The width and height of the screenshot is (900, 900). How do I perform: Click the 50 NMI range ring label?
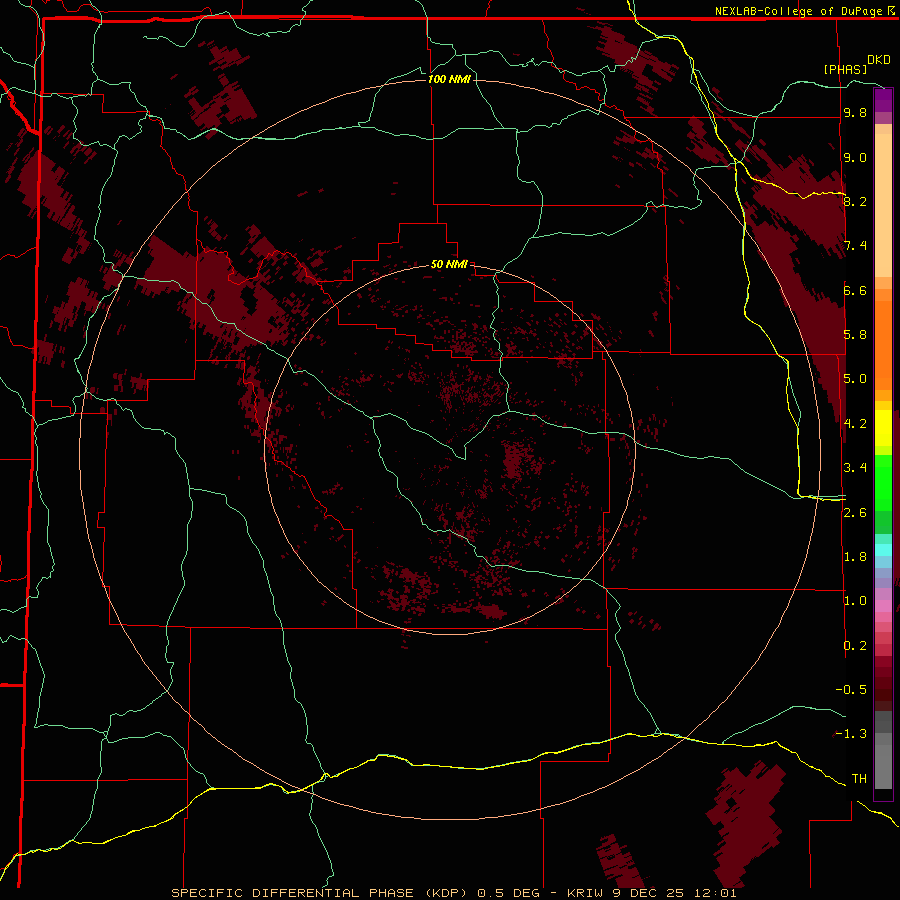pyautogui.click(x=449, y=264)
